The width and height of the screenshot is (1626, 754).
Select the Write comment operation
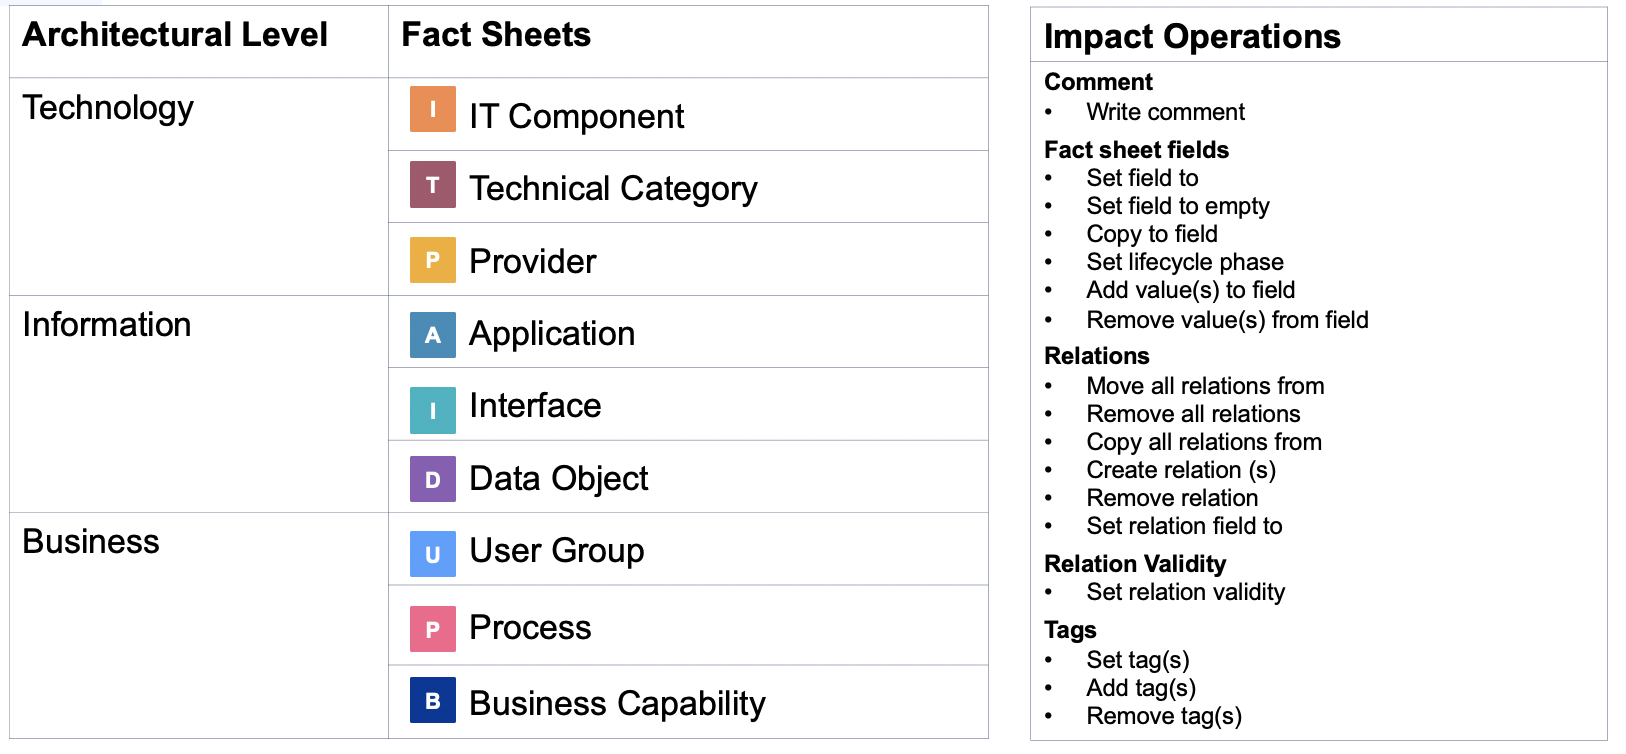(1165, 112)
